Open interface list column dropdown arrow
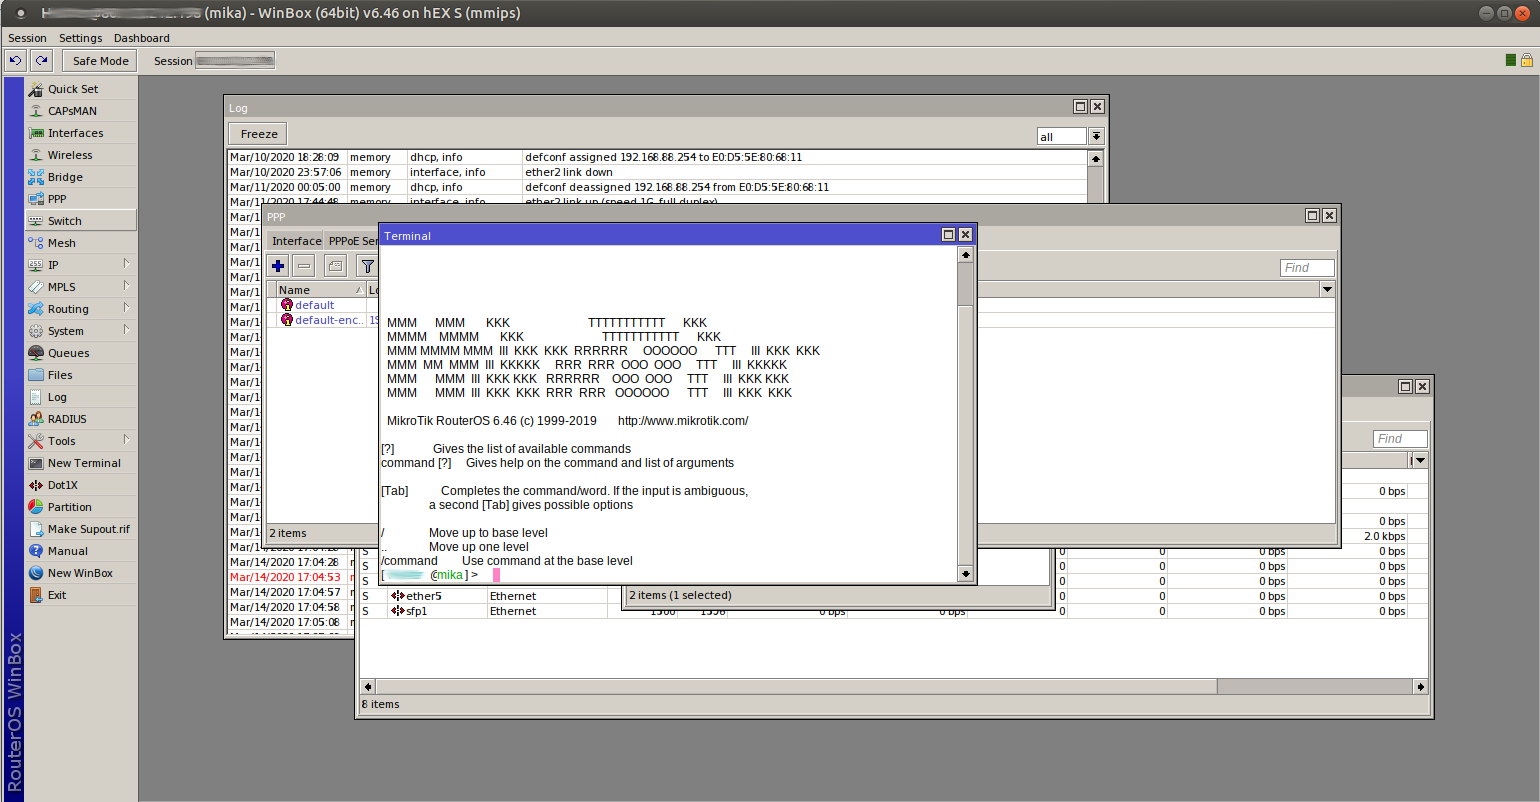The width and height of the screenshot is (1540, 802). tap(1420, 460)
